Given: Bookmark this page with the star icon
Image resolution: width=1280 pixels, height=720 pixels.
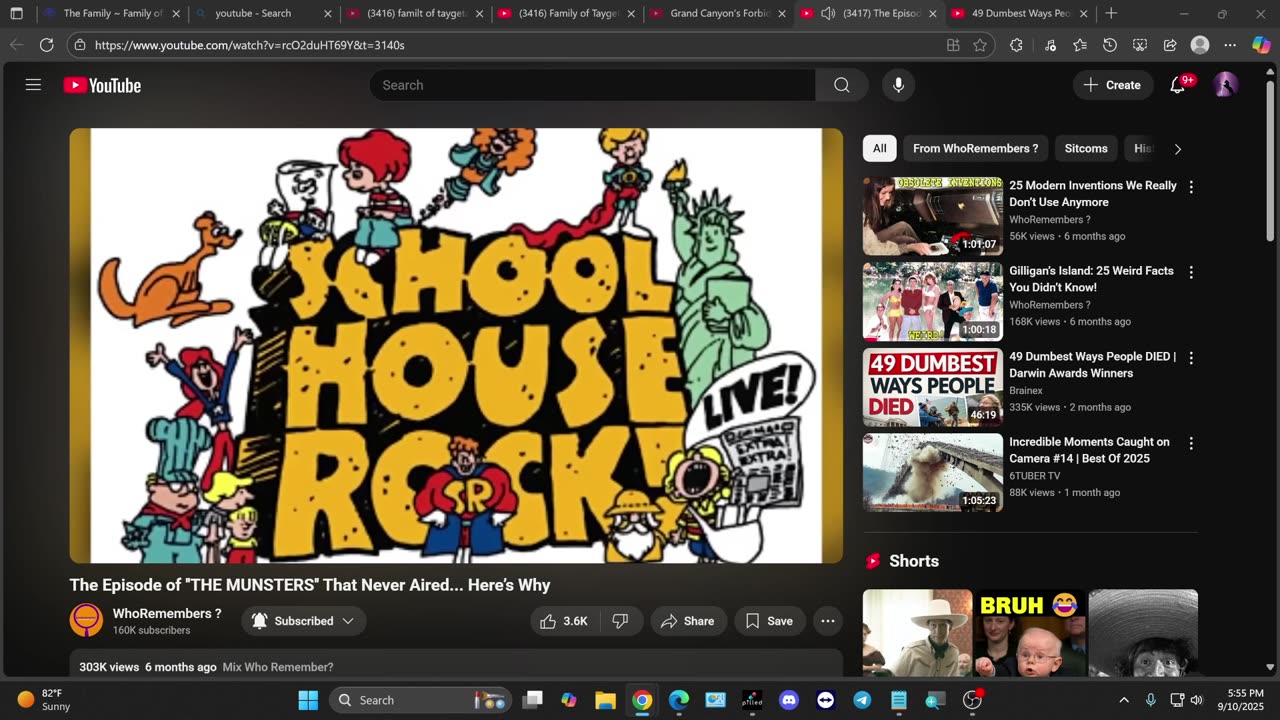Looking at the screenshot, I should click(980, 45).
